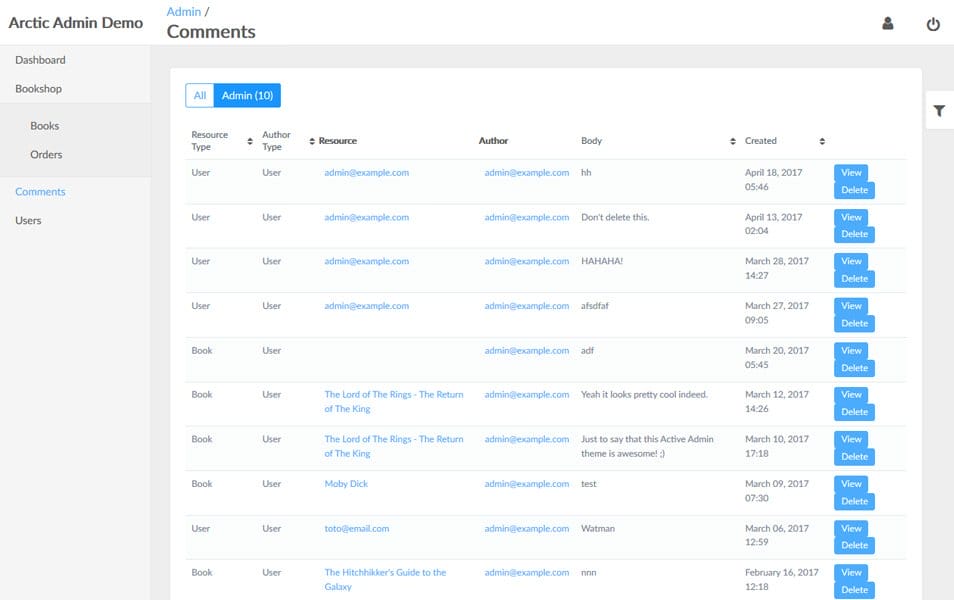
Task: Open Orders in the sidebar
Action: 46,155
